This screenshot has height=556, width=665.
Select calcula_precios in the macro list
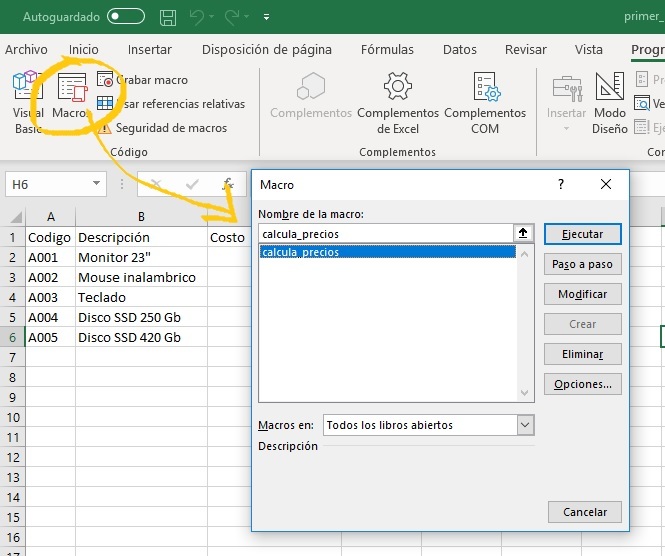(x=300, y=253)
